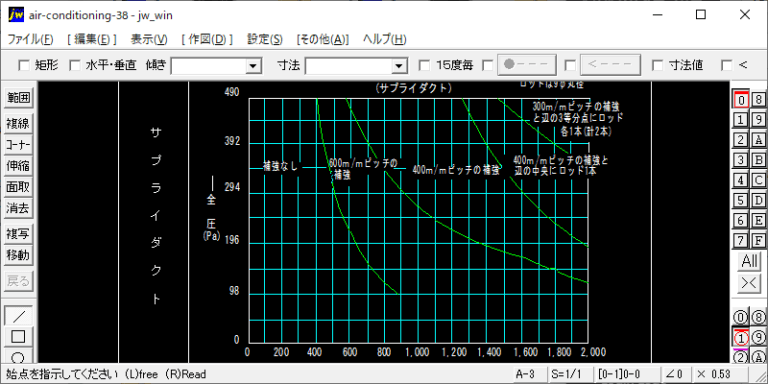Click the 400m/mピッチの補強 chart label
The image size is (768, 384).
click(x=456, y=170)
